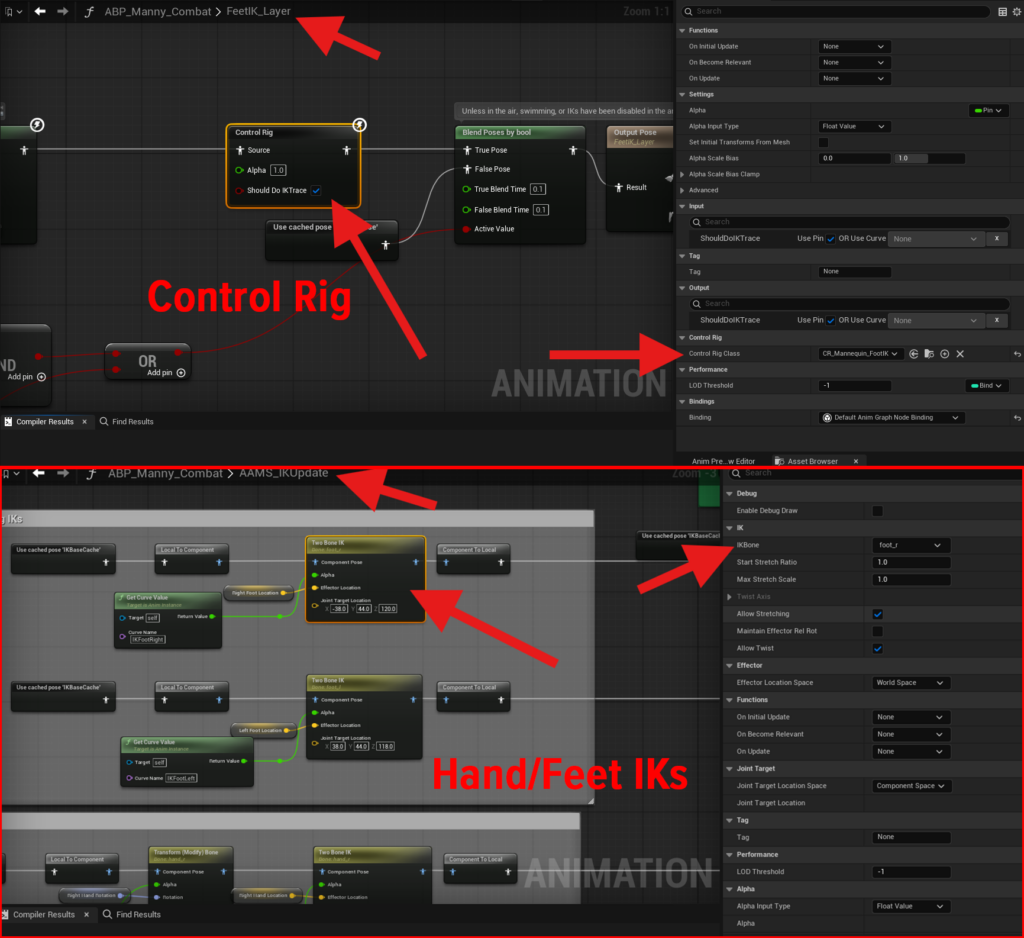Open Effector Location Space dropdown
This screenshot has width=1024, height=938.
point(910,683)
